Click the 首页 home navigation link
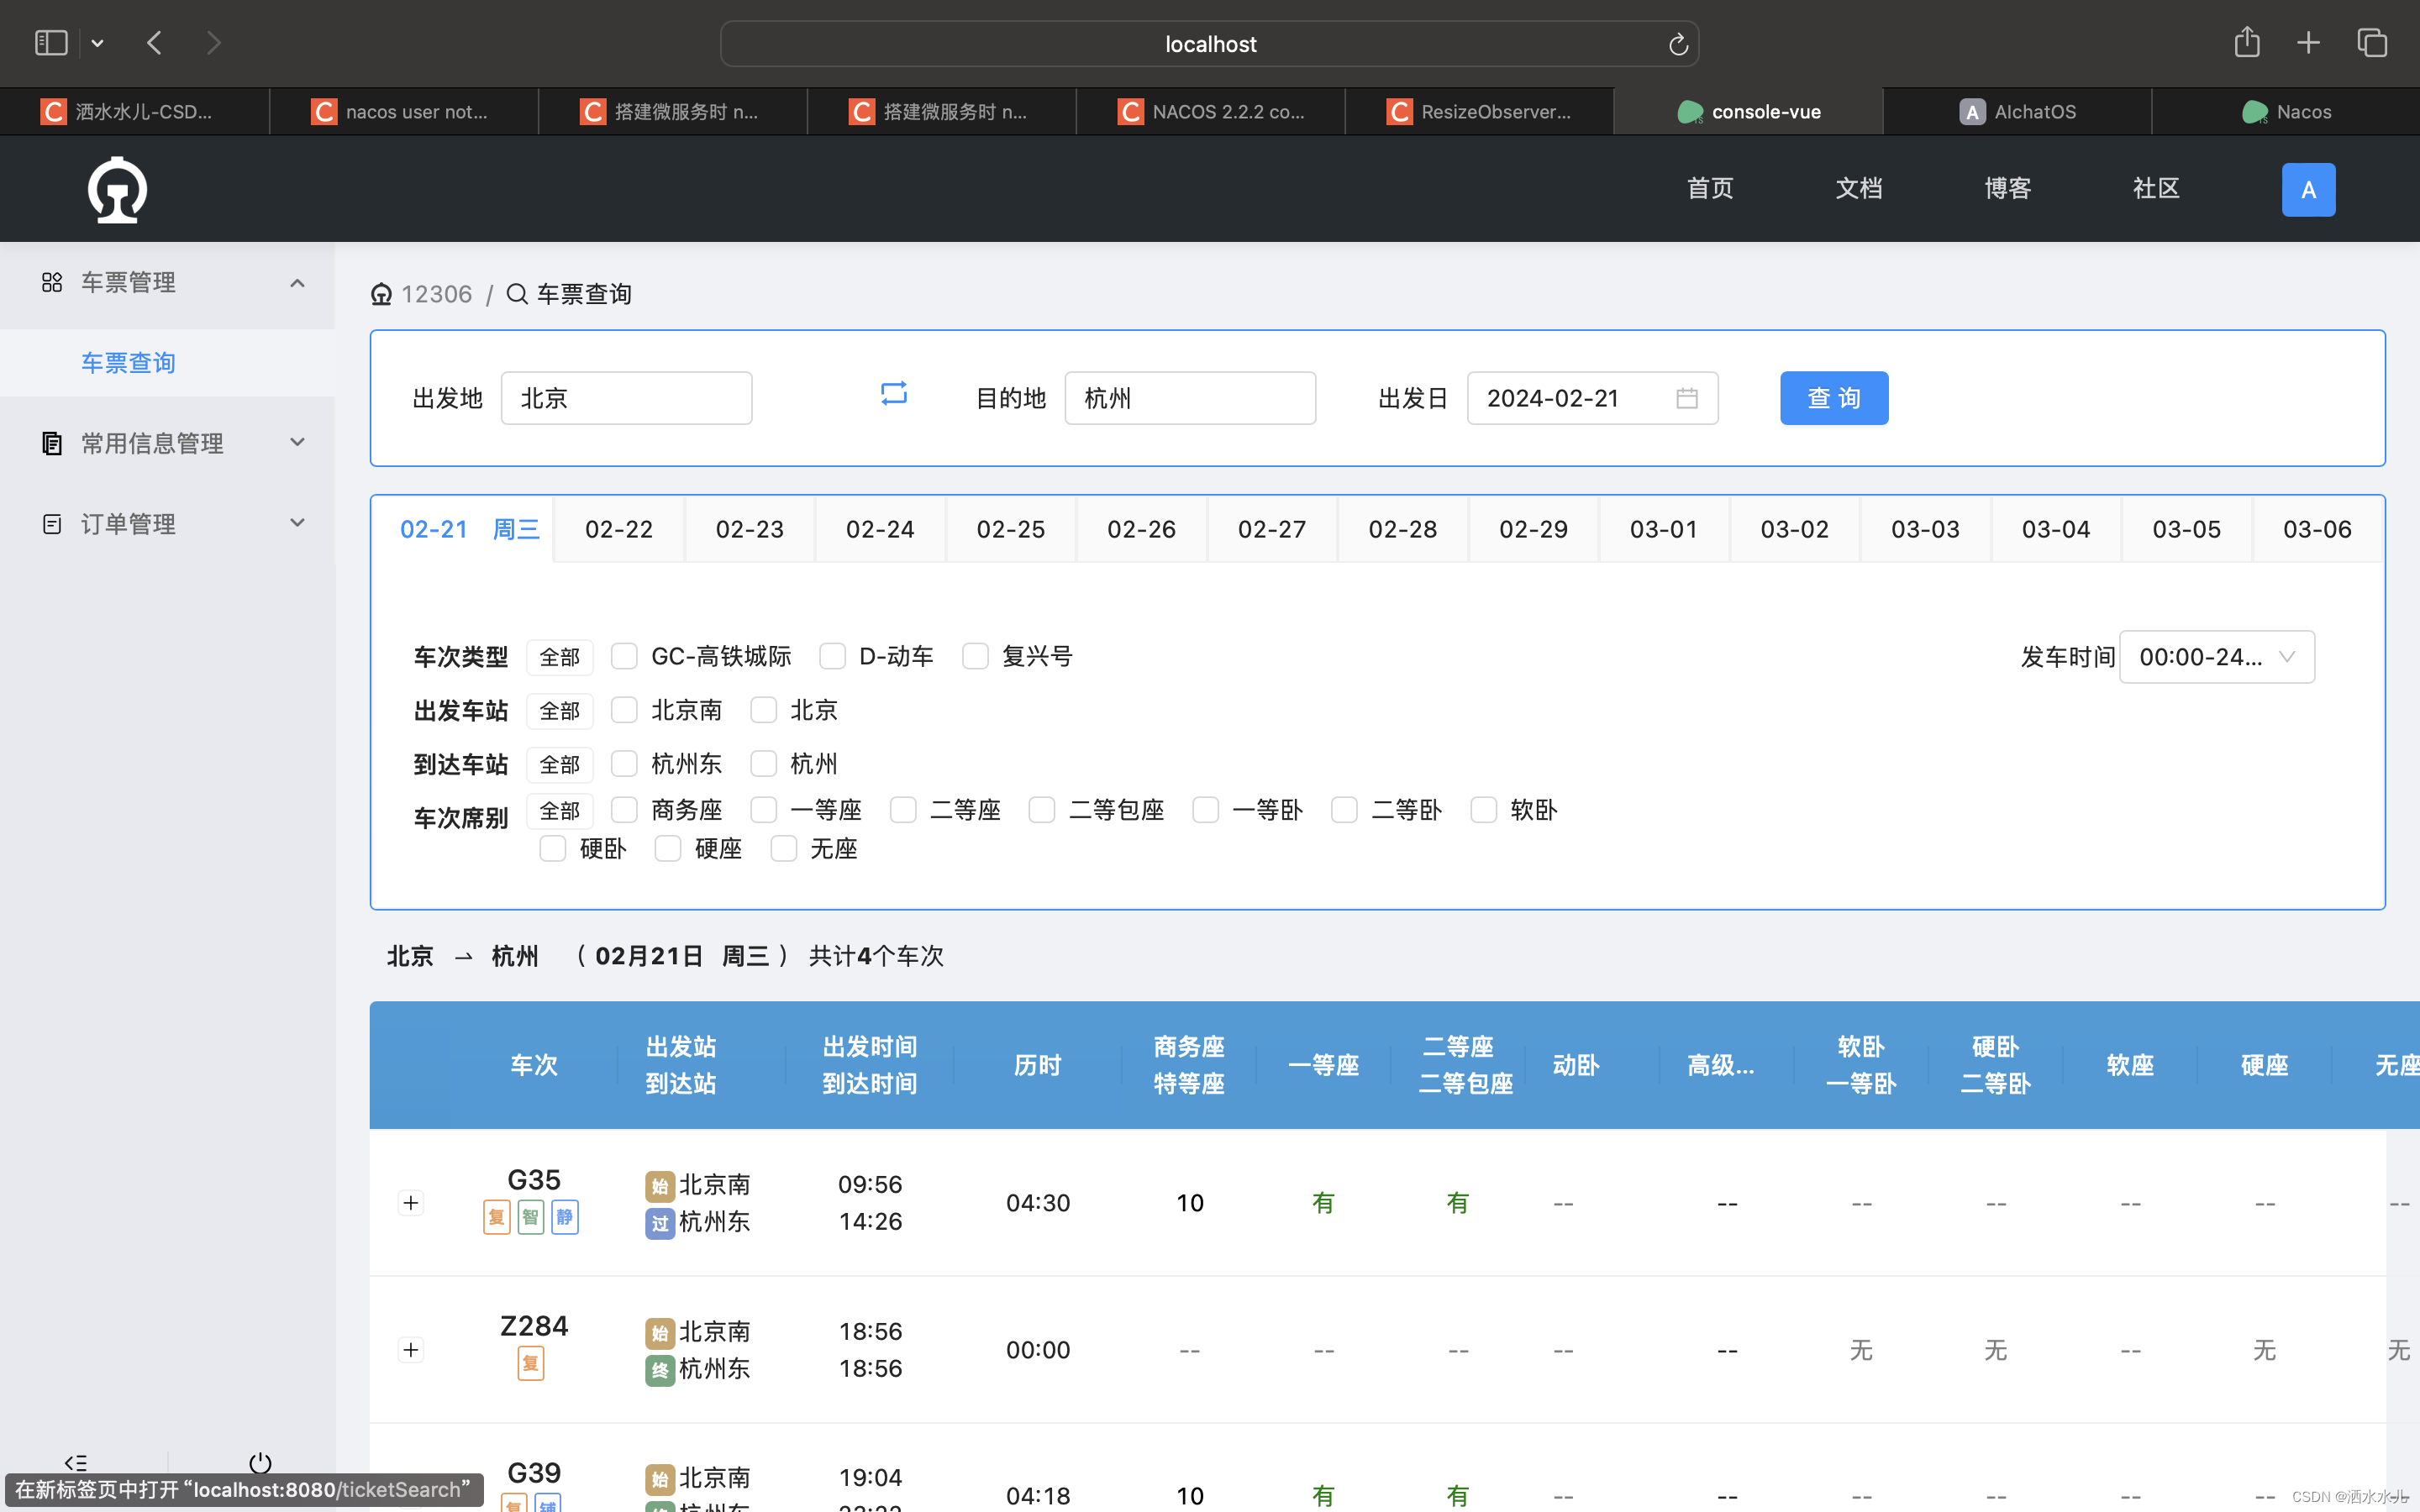 (1711, 188)
